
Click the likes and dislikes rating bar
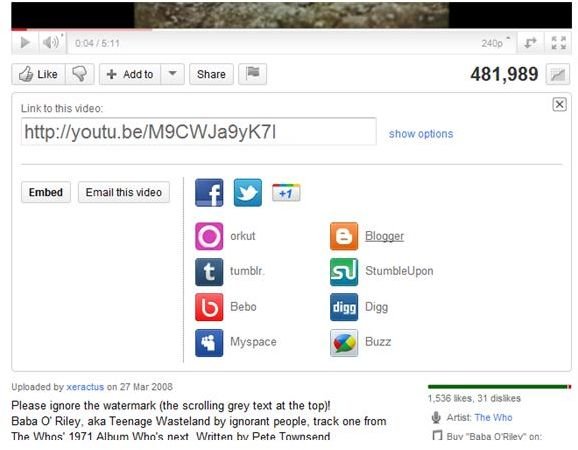click(x=499, y=387)
